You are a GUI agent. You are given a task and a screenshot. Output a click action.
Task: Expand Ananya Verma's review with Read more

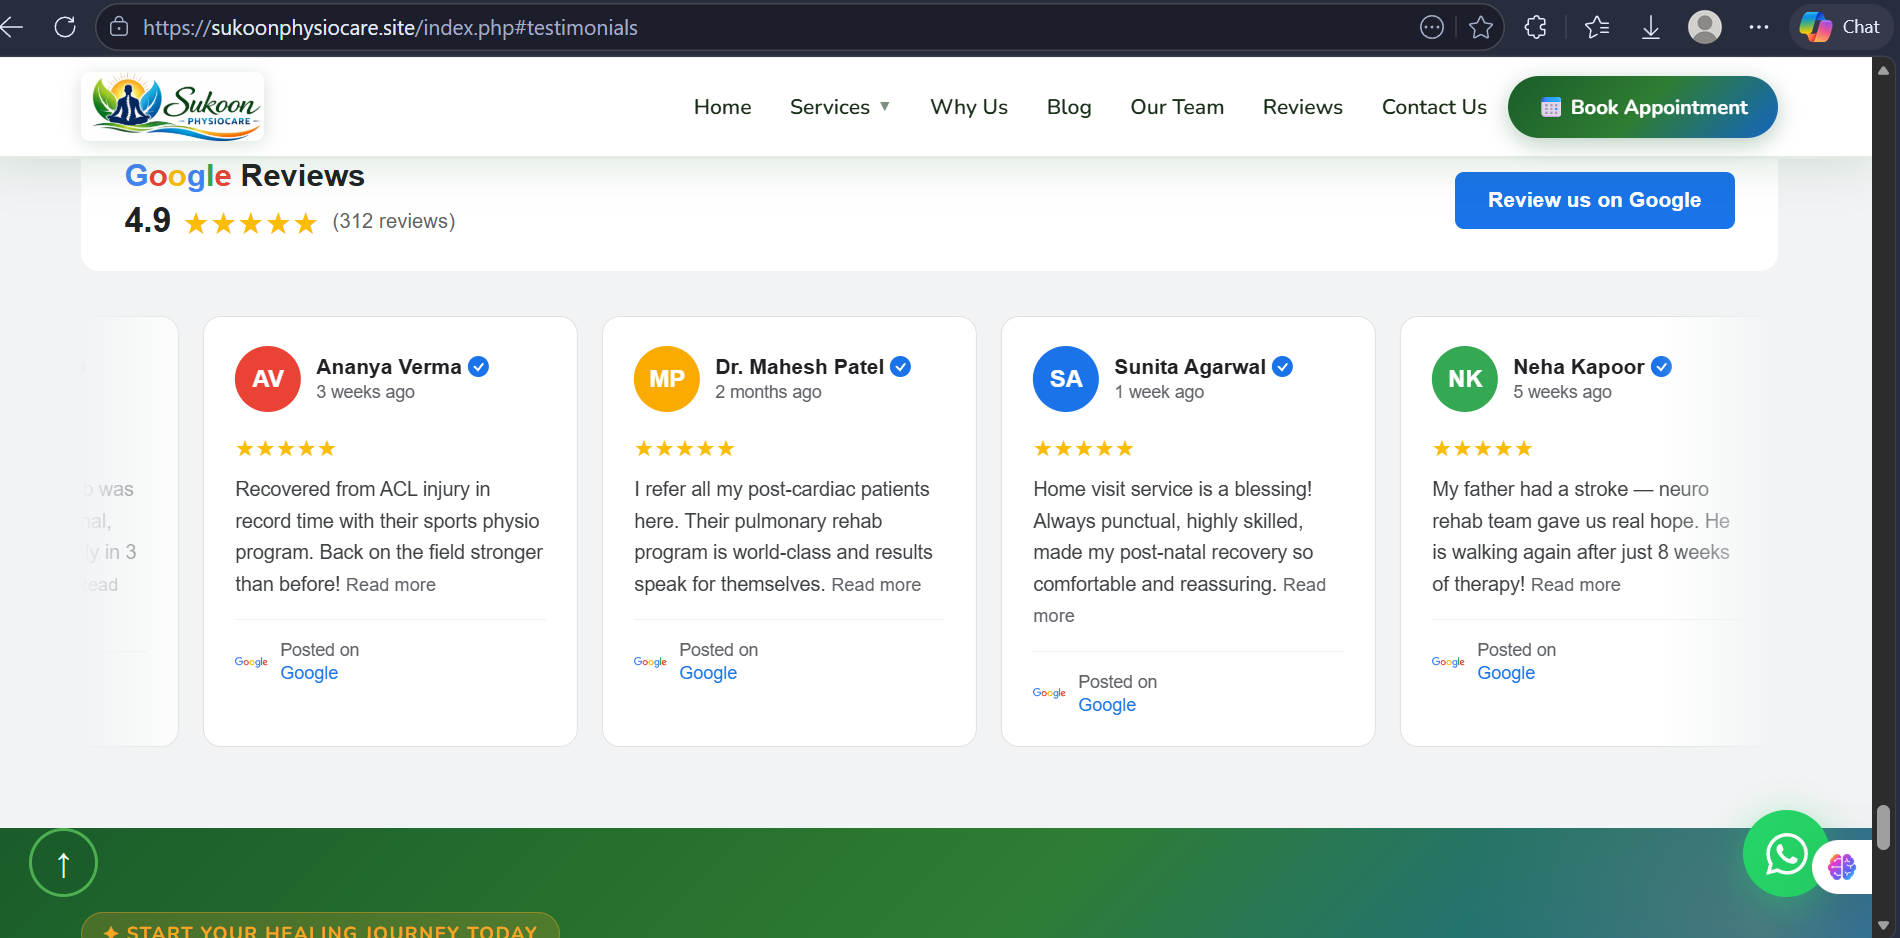coord(390,585)
